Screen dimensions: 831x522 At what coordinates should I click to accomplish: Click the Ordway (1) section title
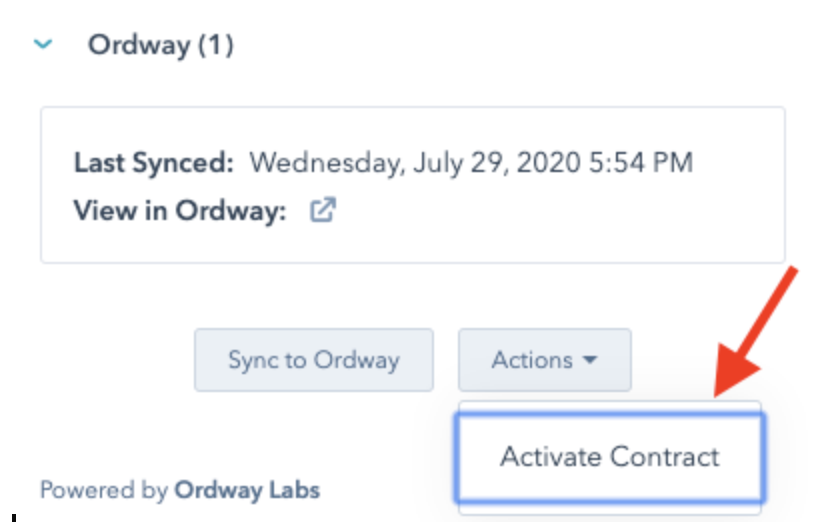(161, 45)
